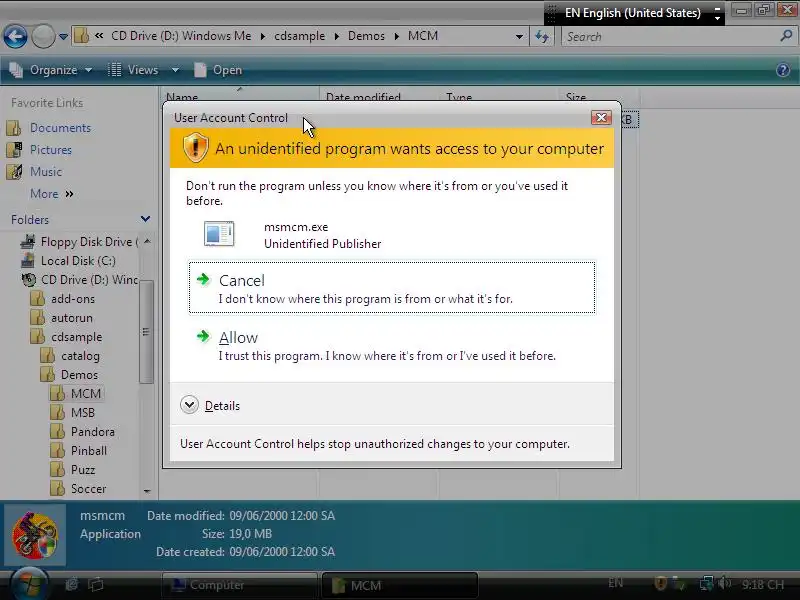Screen dimensions: 800x600
Task: Select the Pandora folder in tree
Action: [x=92, y=432]
